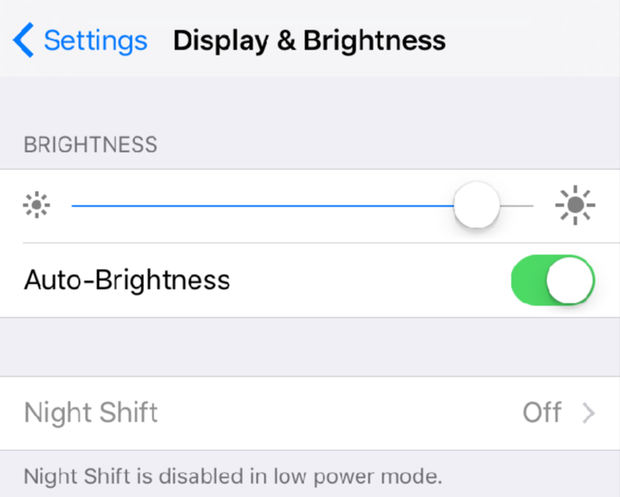Click the empty gray gap above Night Shift
Image resolution: width=620 pixels, height=497 pixels.
pyautogui.click(x=310, y=347)
